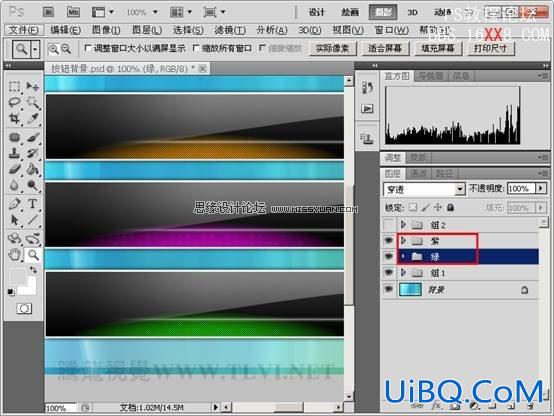Open Mini Bridge with Mb icon
The height and width of the screenshot is (416, 554).
point(73,12)
